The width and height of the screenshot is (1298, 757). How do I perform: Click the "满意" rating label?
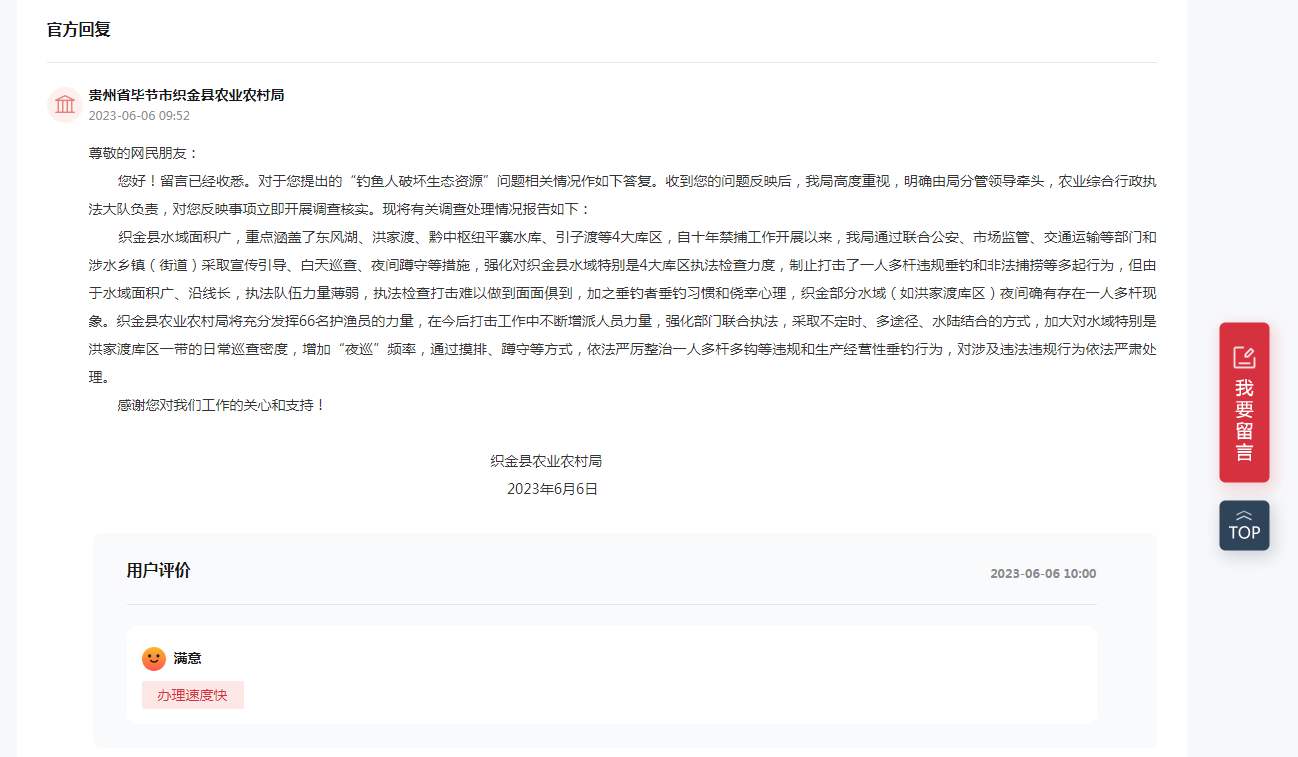point(187,658)
